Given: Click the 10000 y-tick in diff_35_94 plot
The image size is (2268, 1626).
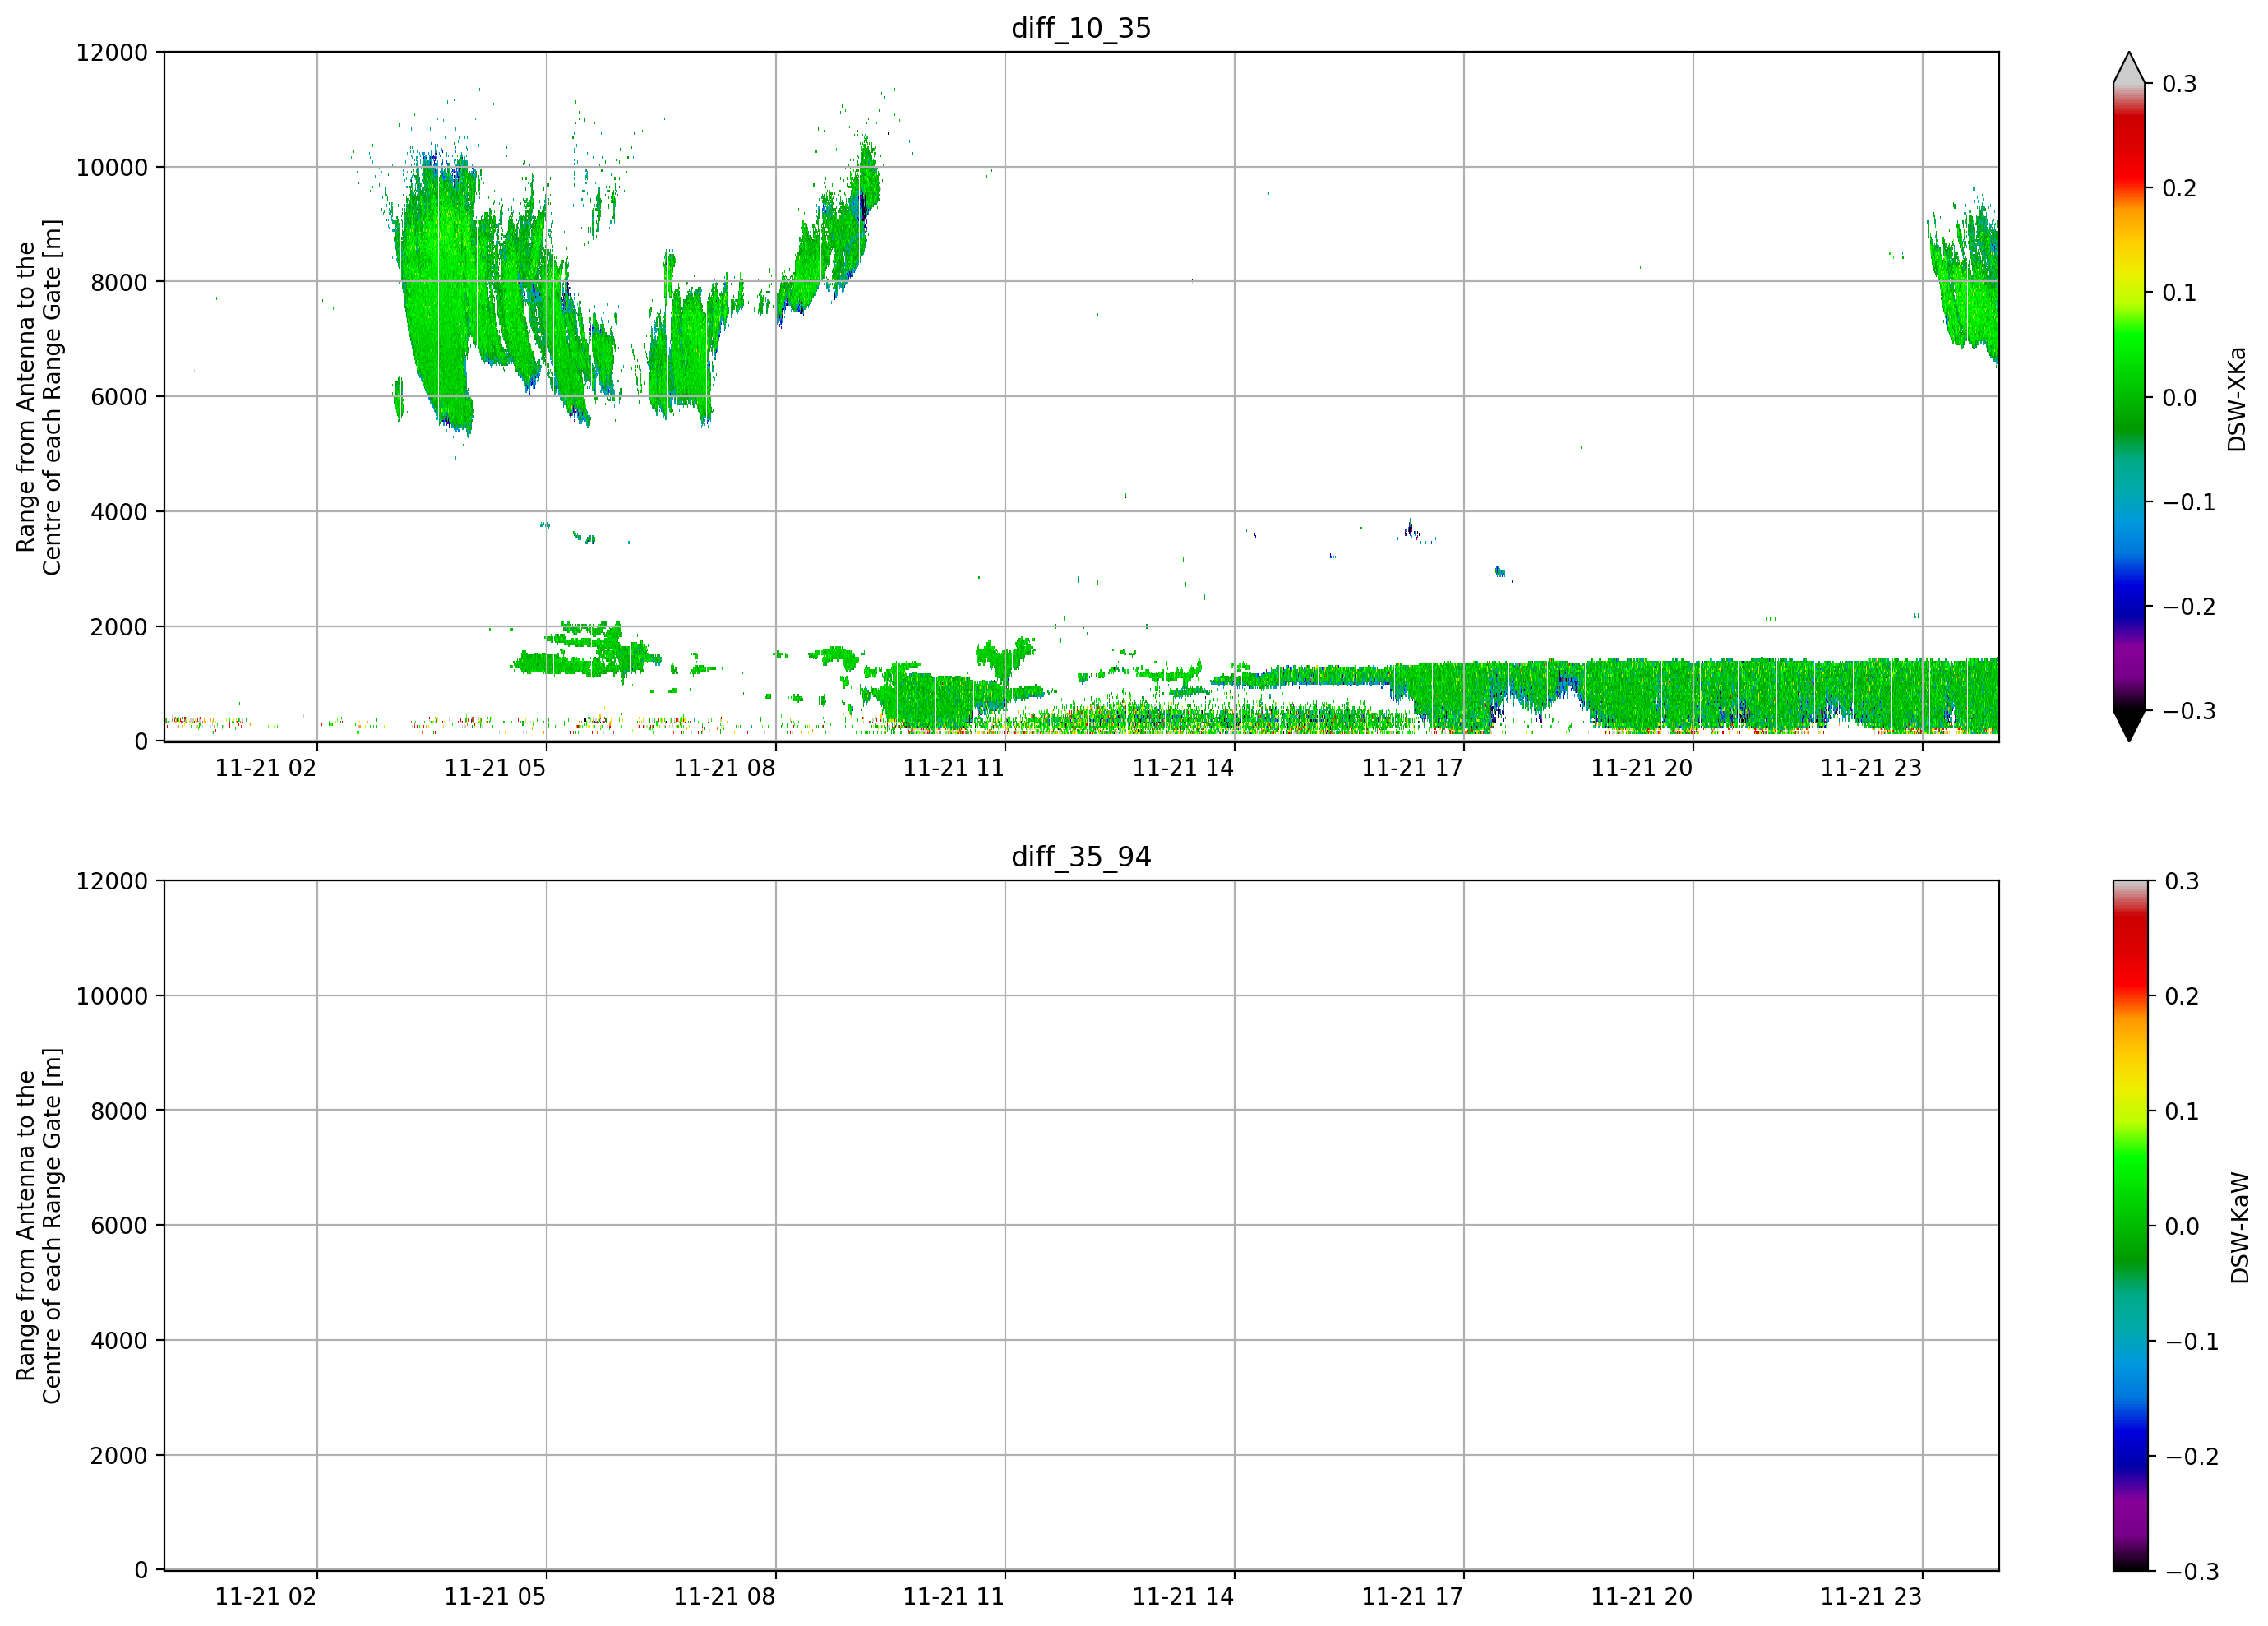Looking at the screenshot, I should point(112,996).
